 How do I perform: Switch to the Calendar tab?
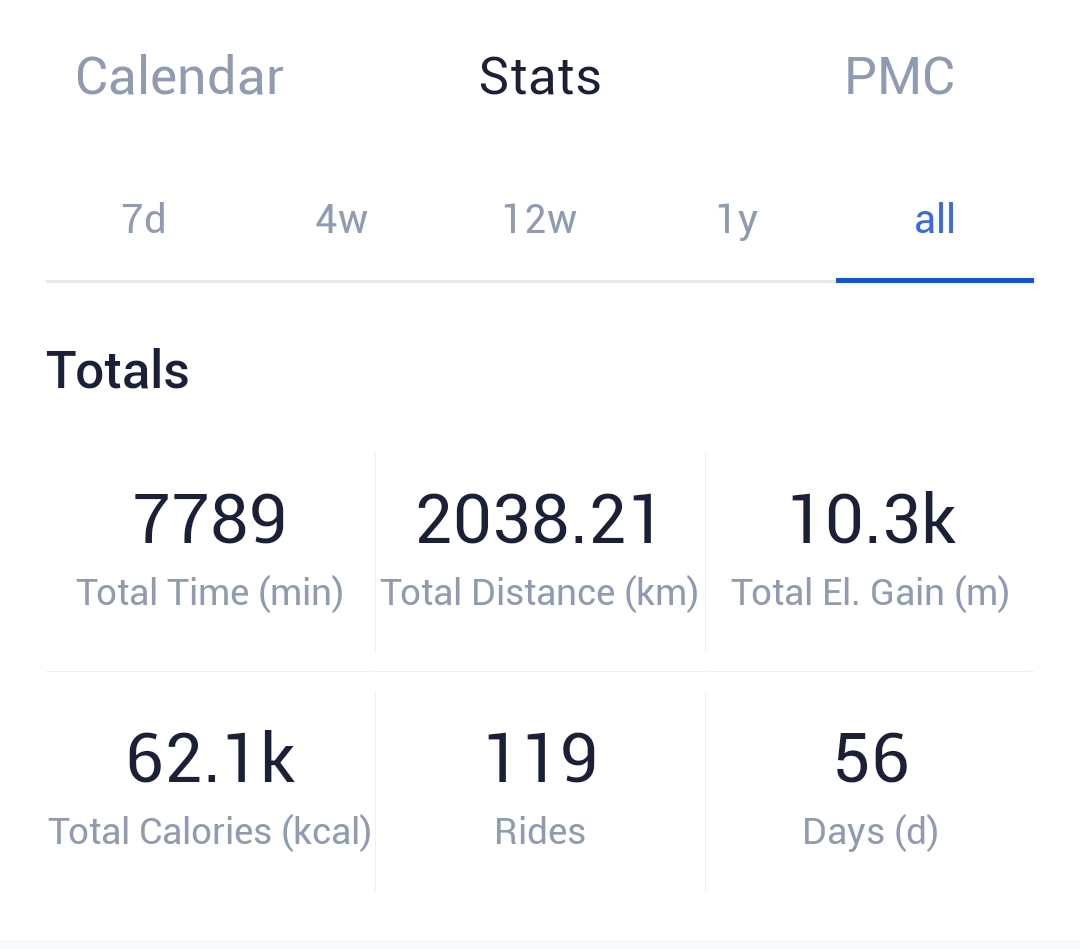point(180,76)
